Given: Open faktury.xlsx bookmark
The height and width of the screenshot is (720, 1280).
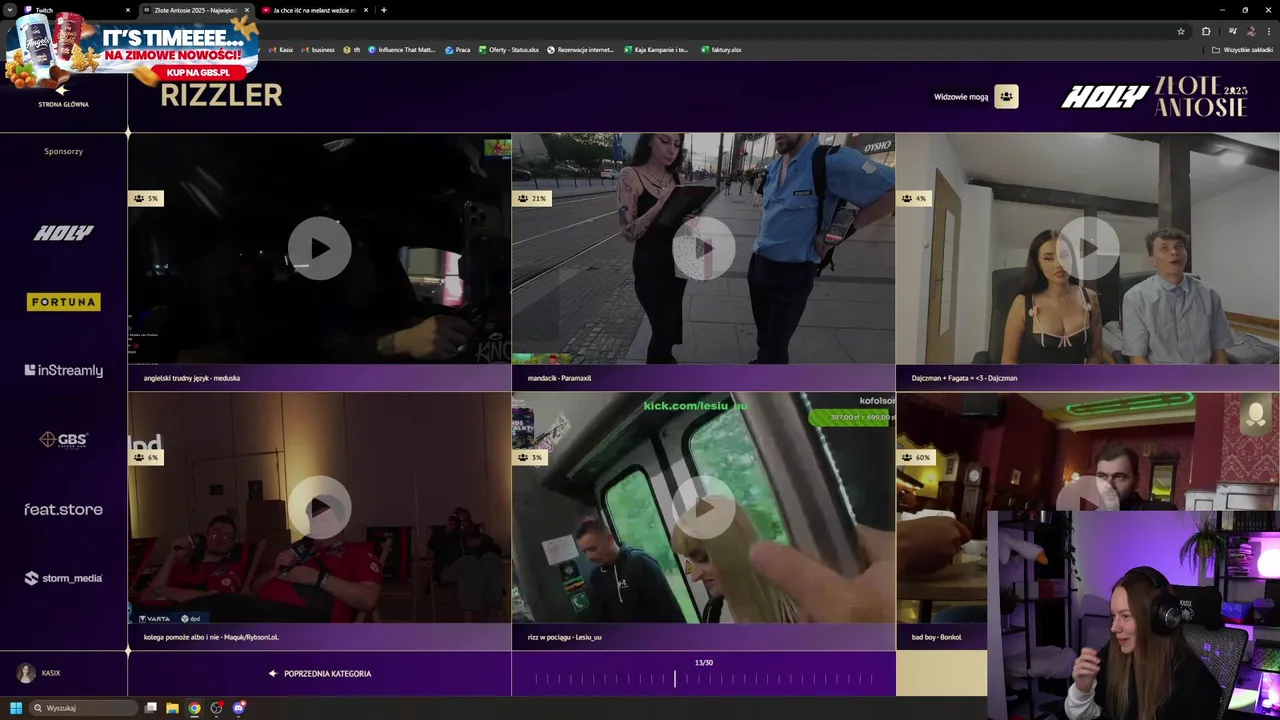Looking at the screenshot, I should coord(721,50).
